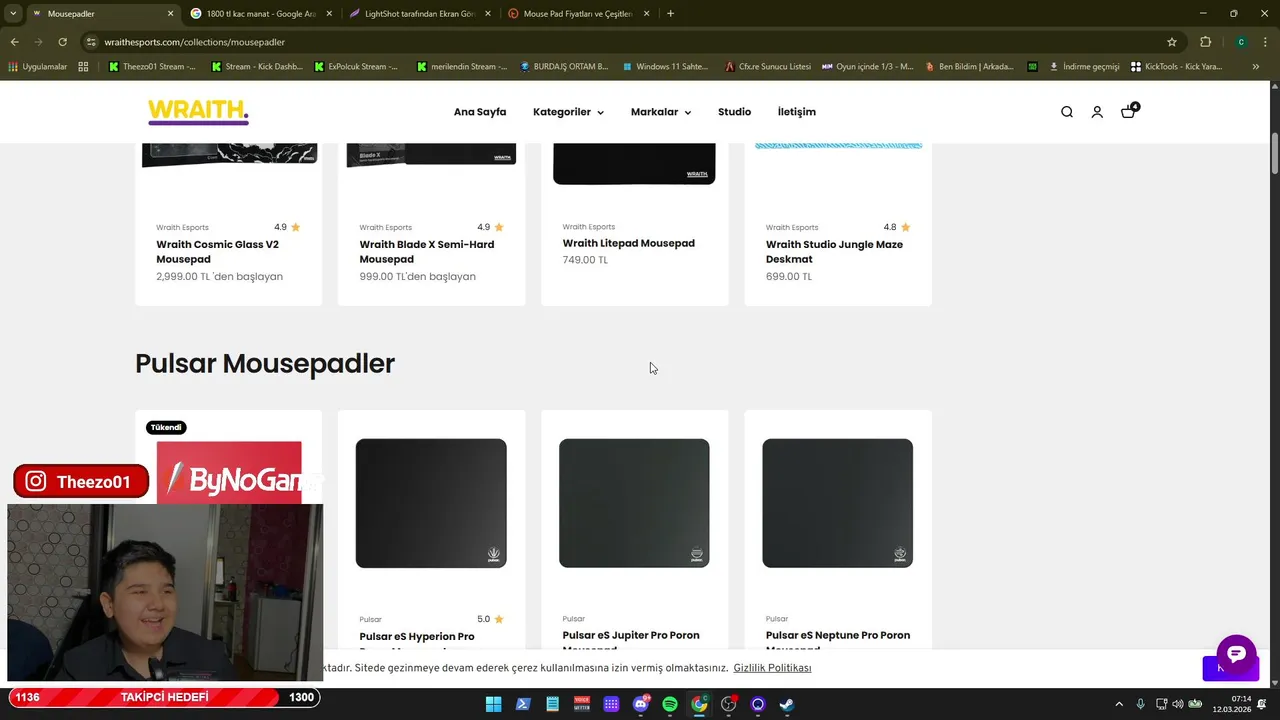This screenshot has height=720, width=1280.
Task: Open the Gizlilik Politikası link
Action: (x=772, y=668)
